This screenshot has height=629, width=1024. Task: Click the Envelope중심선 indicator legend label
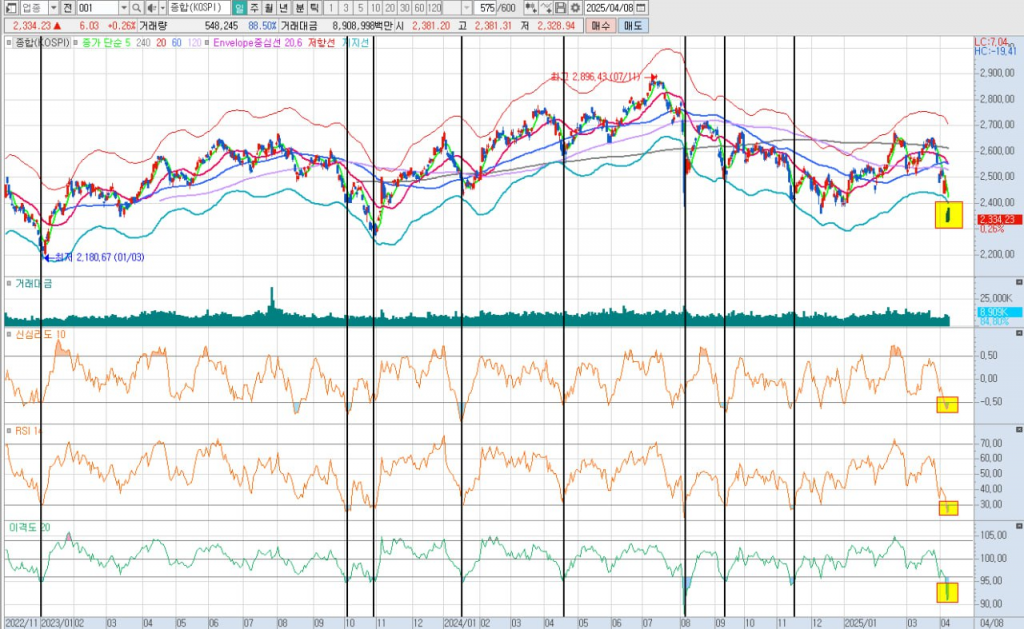252,43
